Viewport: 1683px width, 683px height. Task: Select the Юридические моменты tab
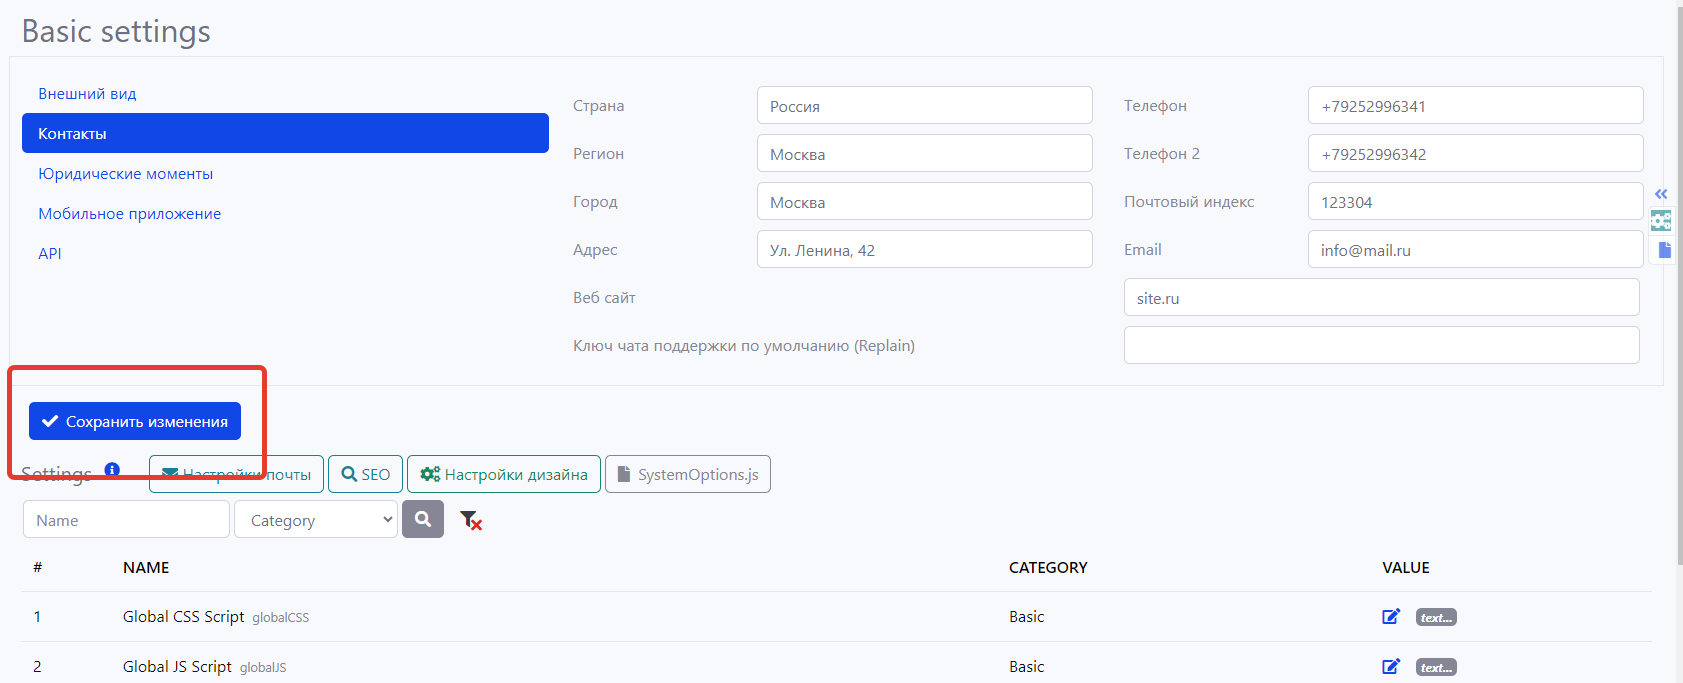tap(125, 174)
